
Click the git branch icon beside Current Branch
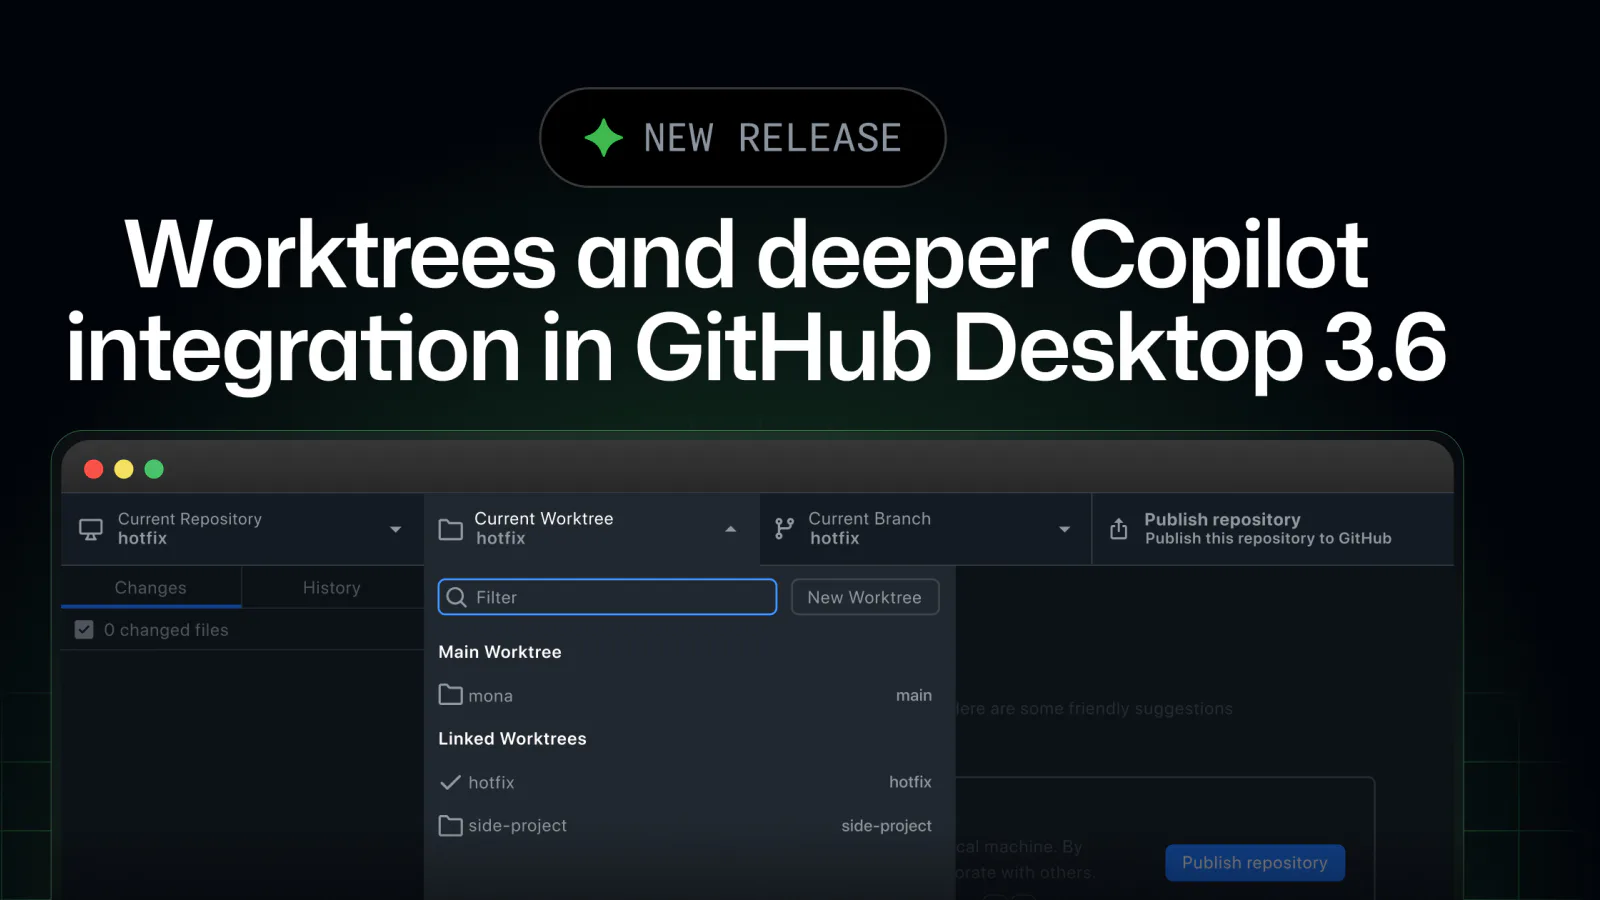785,528
